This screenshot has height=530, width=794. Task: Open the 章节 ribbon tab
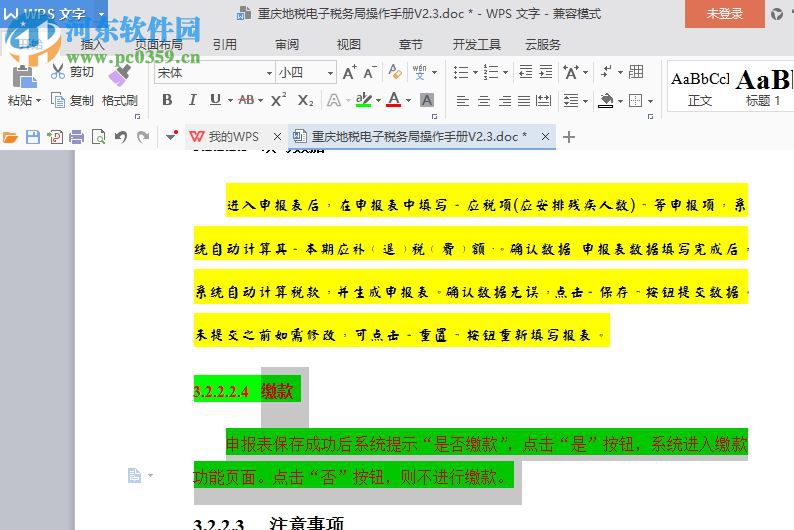(x=411, y=45)
